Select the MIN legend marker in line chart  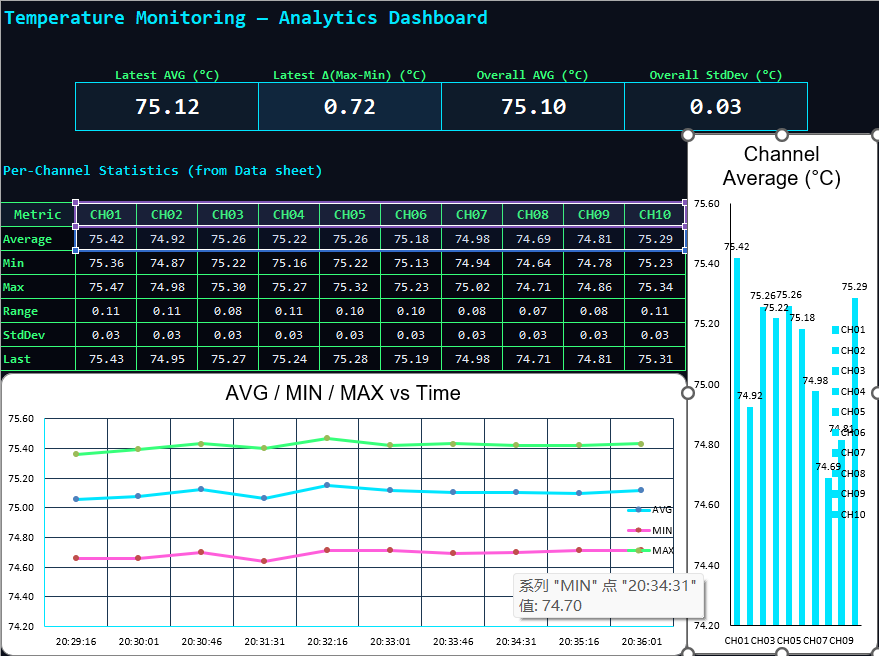coord(638,530)
